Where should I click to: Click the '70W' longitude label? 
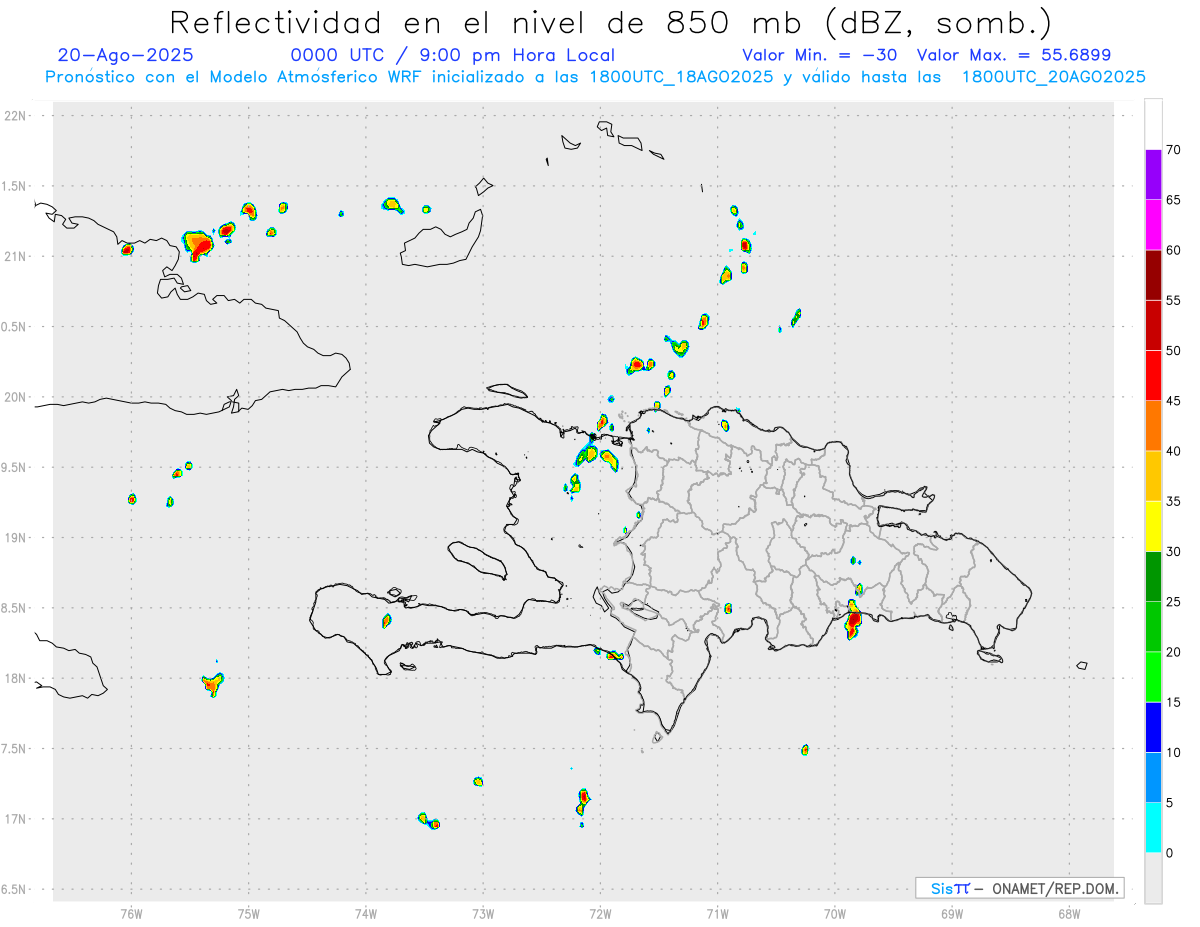[835, 913]
